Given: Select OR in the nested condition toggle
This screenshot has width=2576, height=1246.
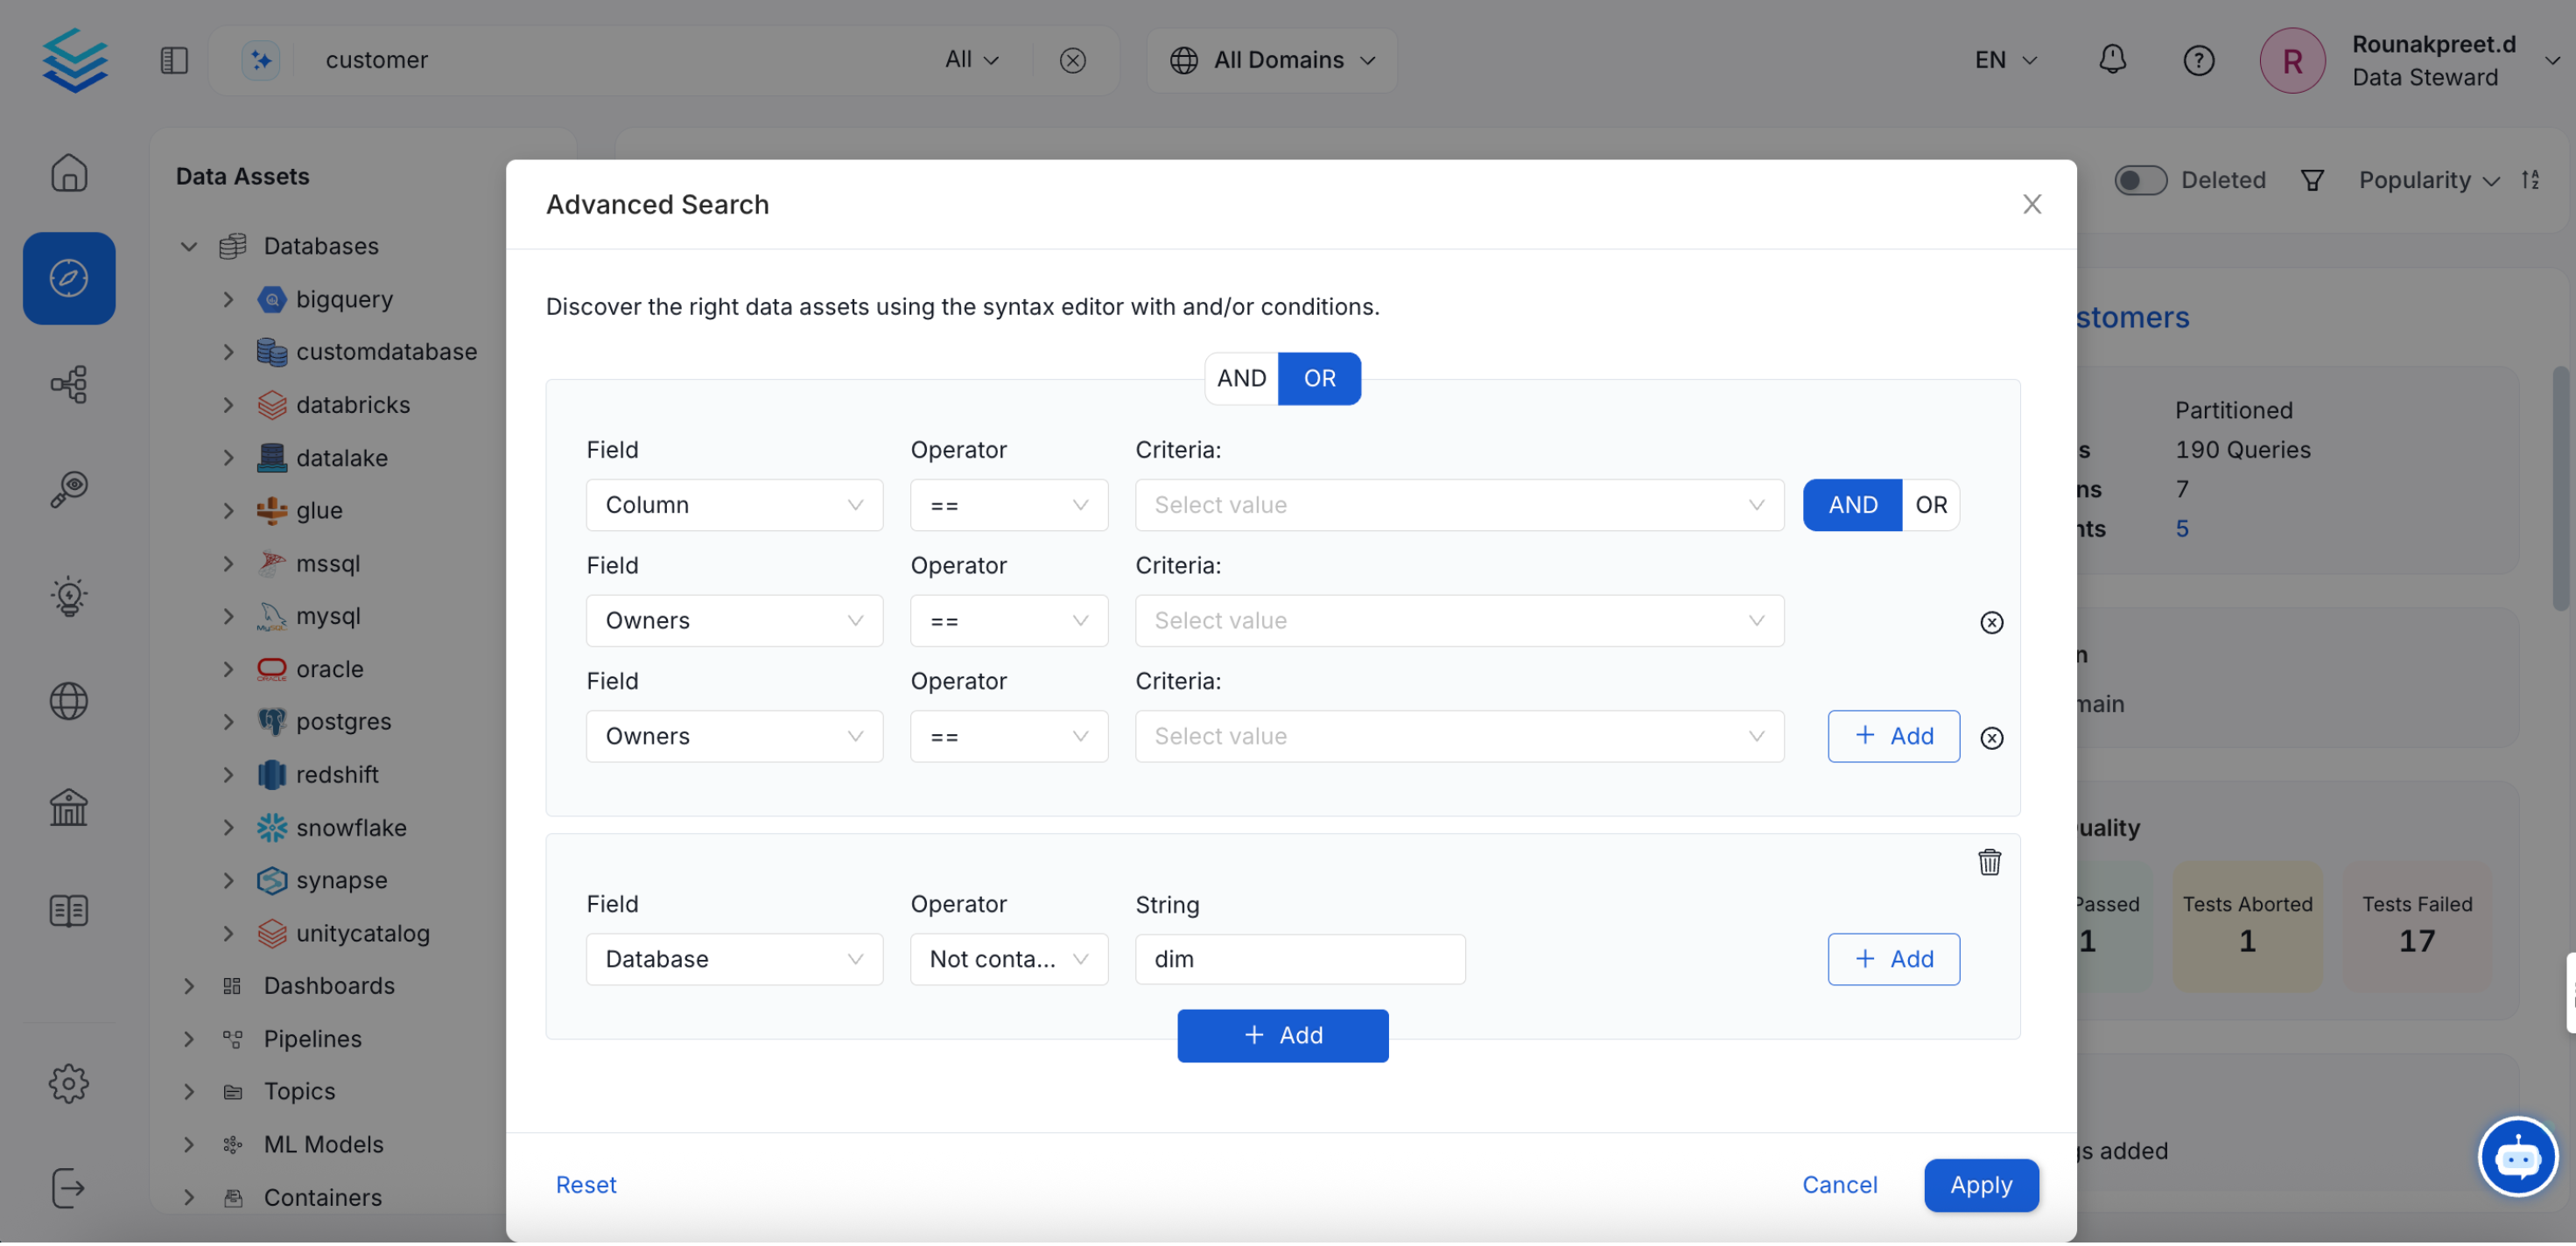Looking at the screenshot, I should (1931, 505).
